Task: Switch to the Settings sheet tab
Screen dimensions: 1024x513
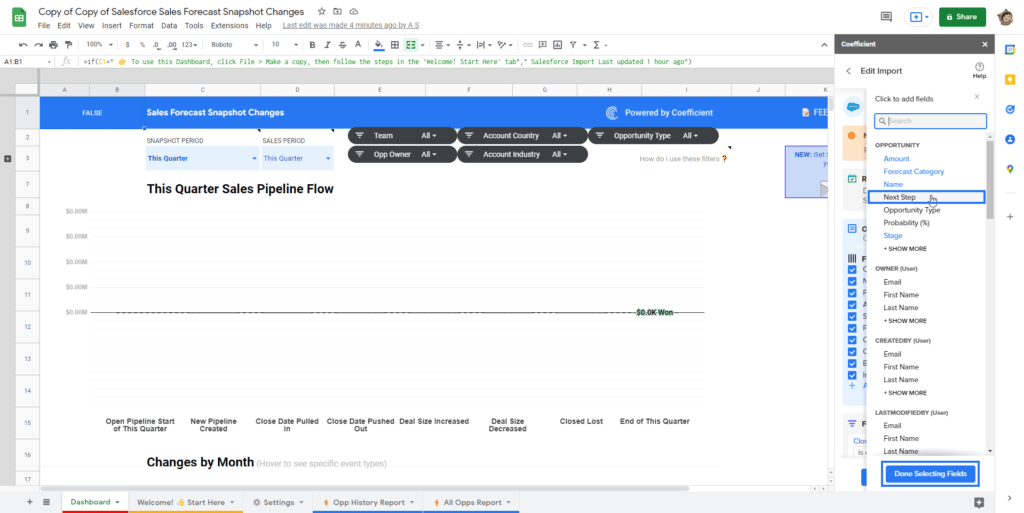Action: coord(279,502)
